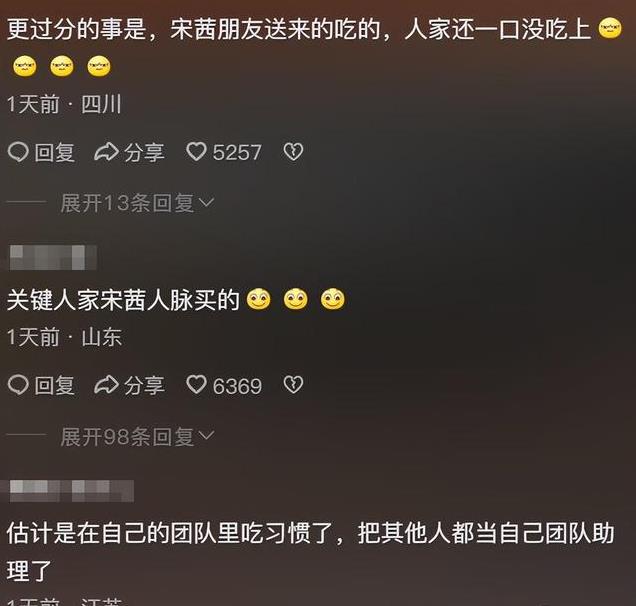The height and width of the screenshot is (606, 636).
Task: Click the expressionless emoji after 没吃上
Action: coord(610,28)
